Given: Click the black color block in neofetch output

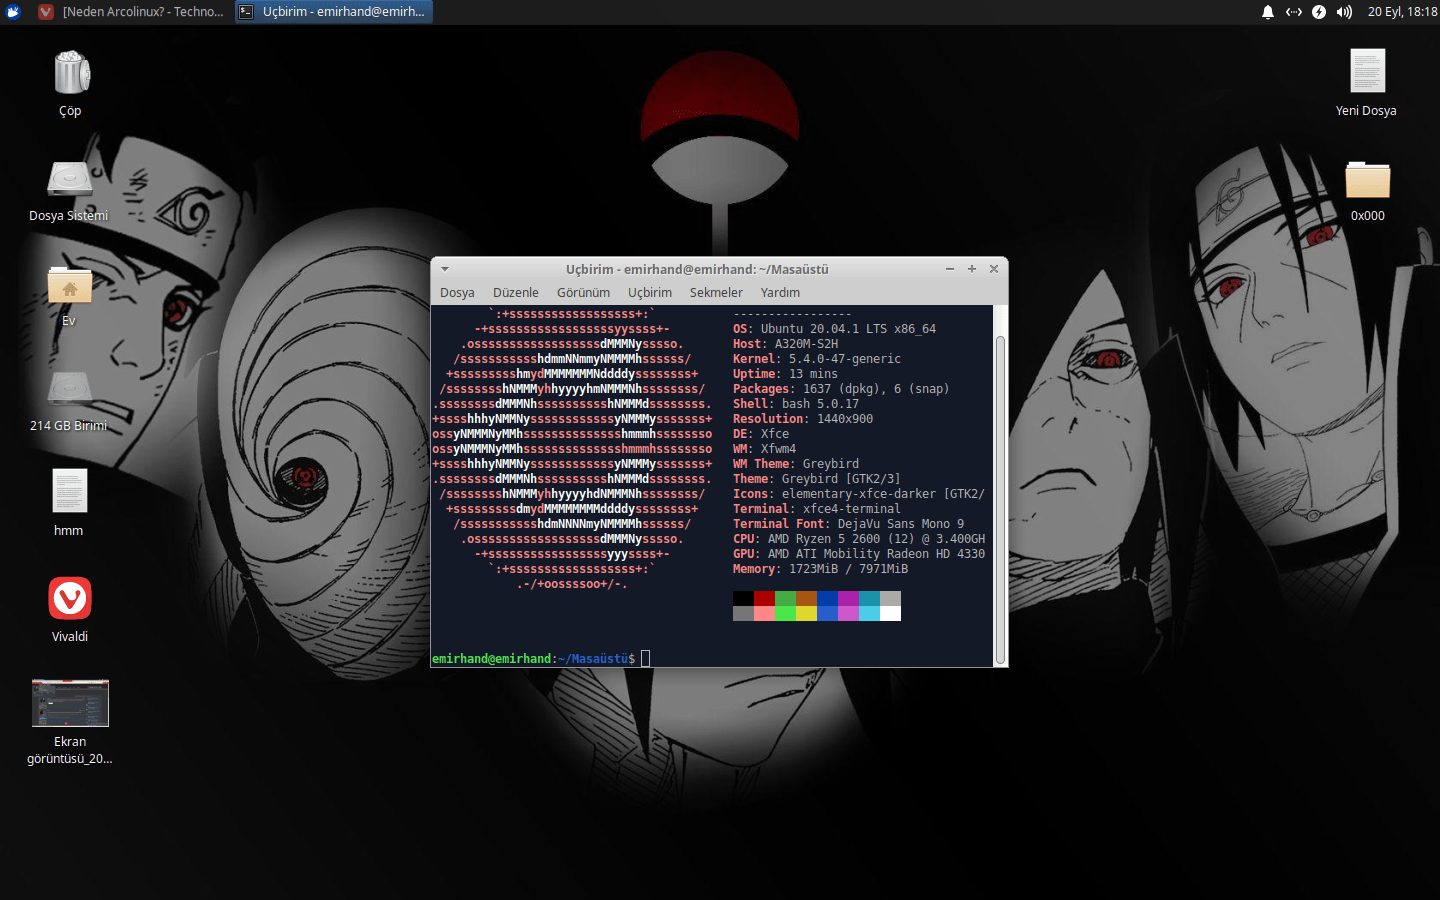Looking at the screenshot, I should [x=743, y=598].
